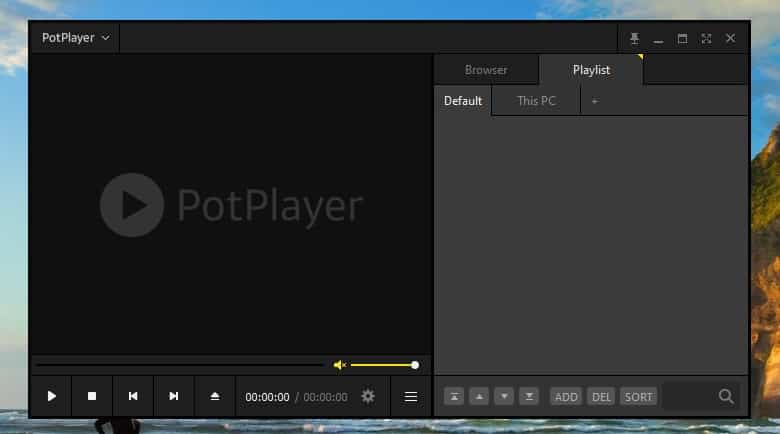Switch to the Browser tab
This screenshot has width=780, height=434.
(486, 70)
